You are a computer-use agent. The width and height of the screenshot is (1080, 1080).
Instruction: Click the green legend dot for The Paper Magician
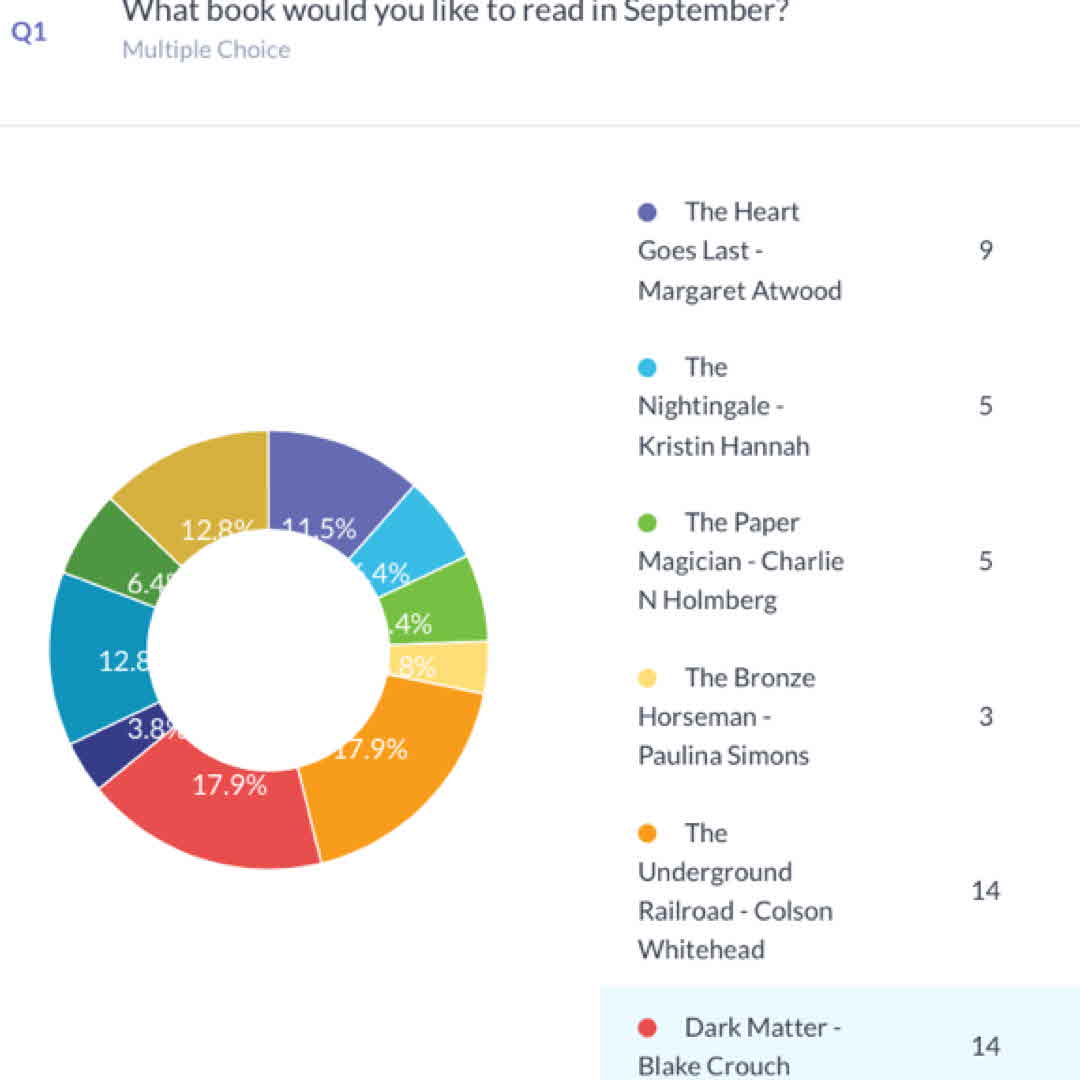coord(647,523)
